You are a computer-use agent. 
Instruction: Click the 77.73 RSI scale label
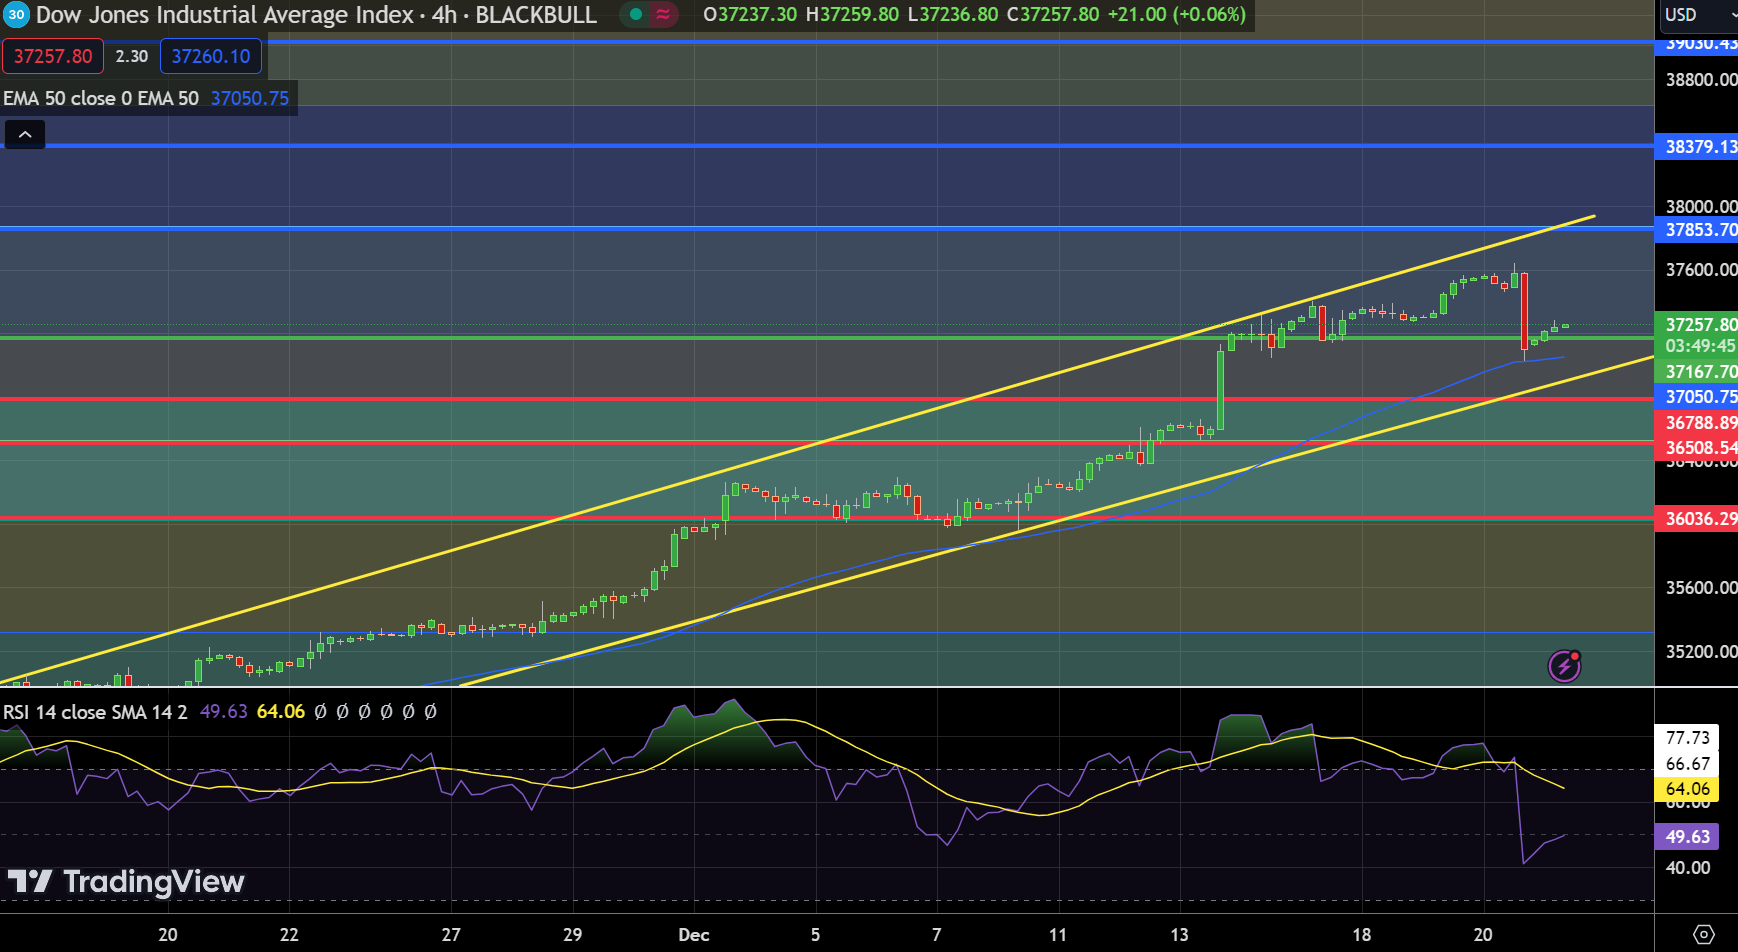click(1688, 738)
